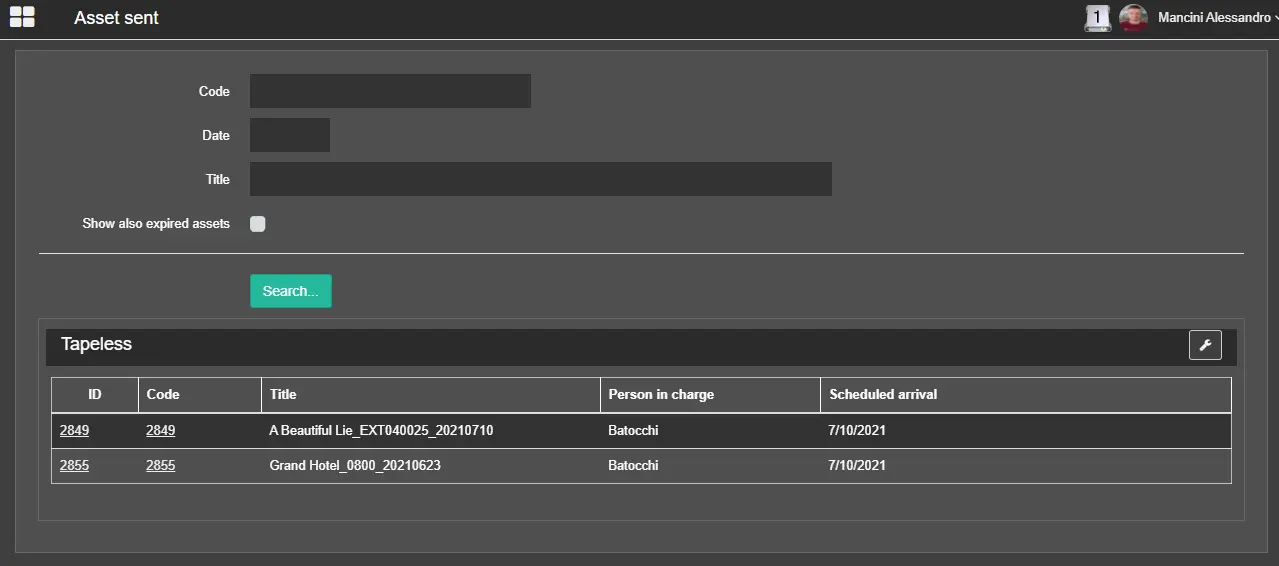Expand the Mancini Alessandro user menu
Image resolution: width=1279 pixels, height=566 pixels.
coord(1214,18)
